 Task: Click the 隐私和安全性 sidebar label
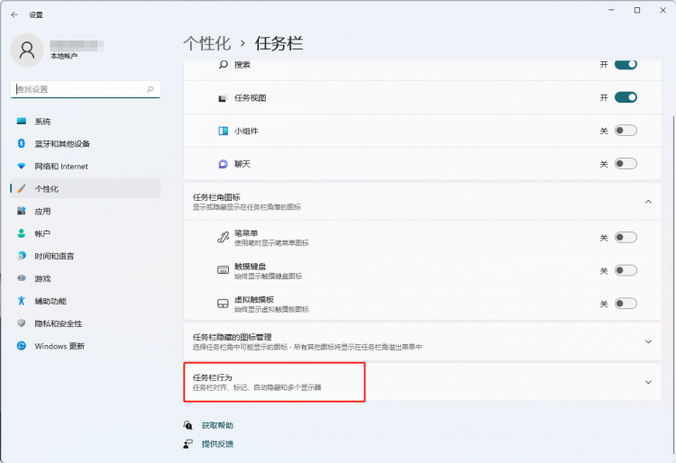pos(58,323)
